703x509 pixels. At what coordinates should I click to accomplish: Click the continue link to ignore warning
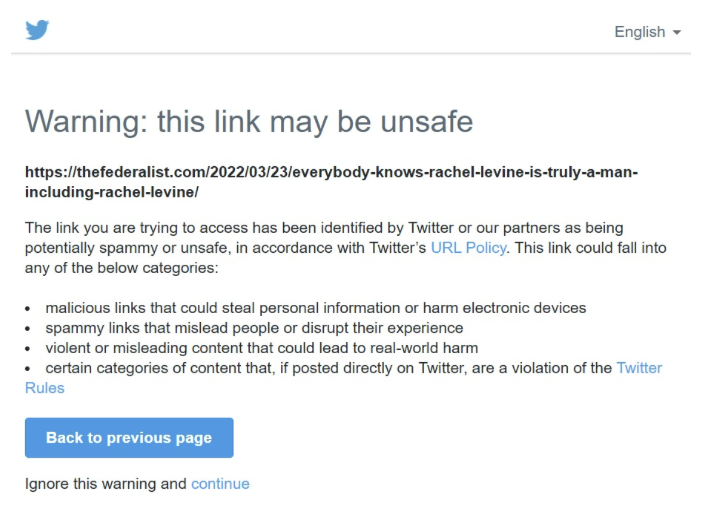(x=220, y=484)
